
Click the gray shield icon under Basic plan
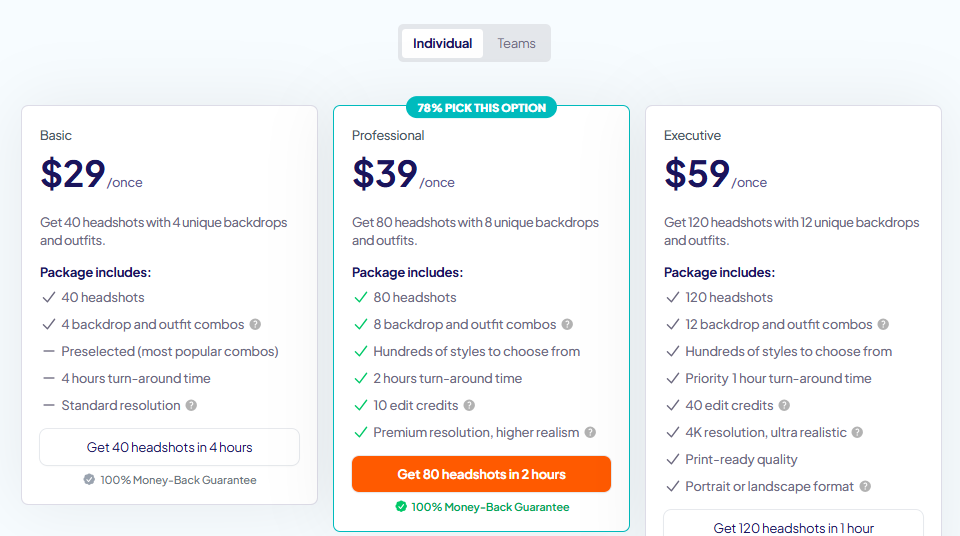89,480
